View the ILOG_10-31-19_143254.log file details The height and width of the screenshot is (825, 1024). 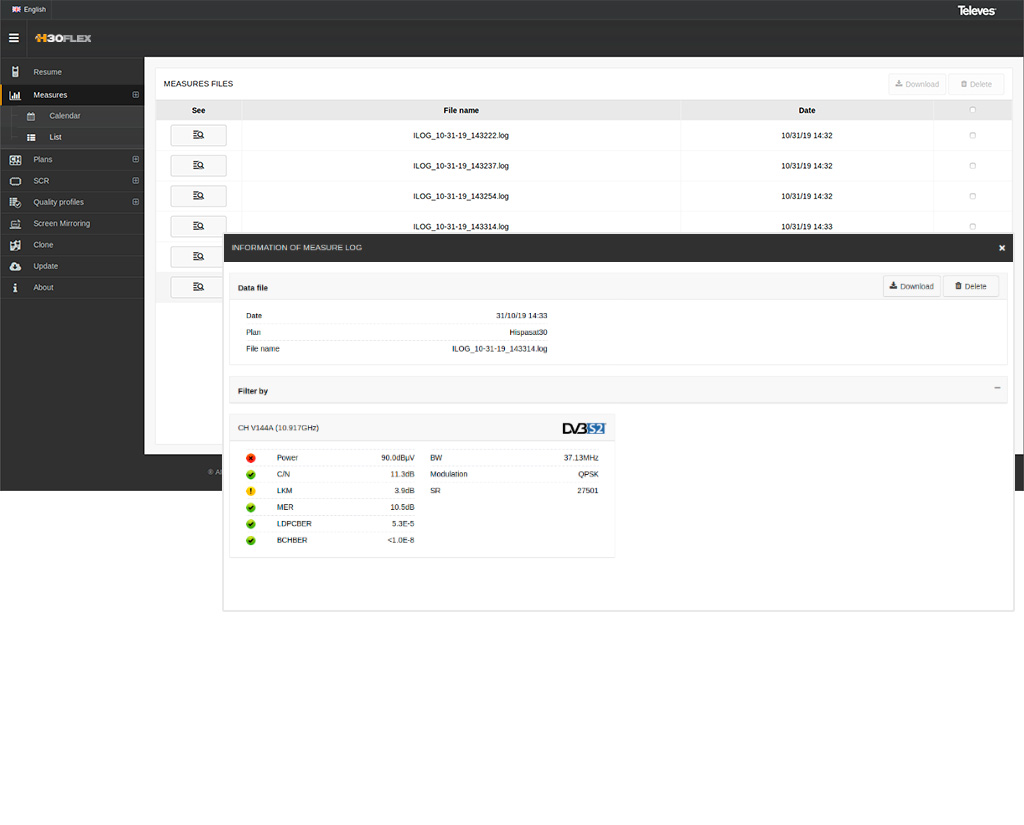[198, 196]
